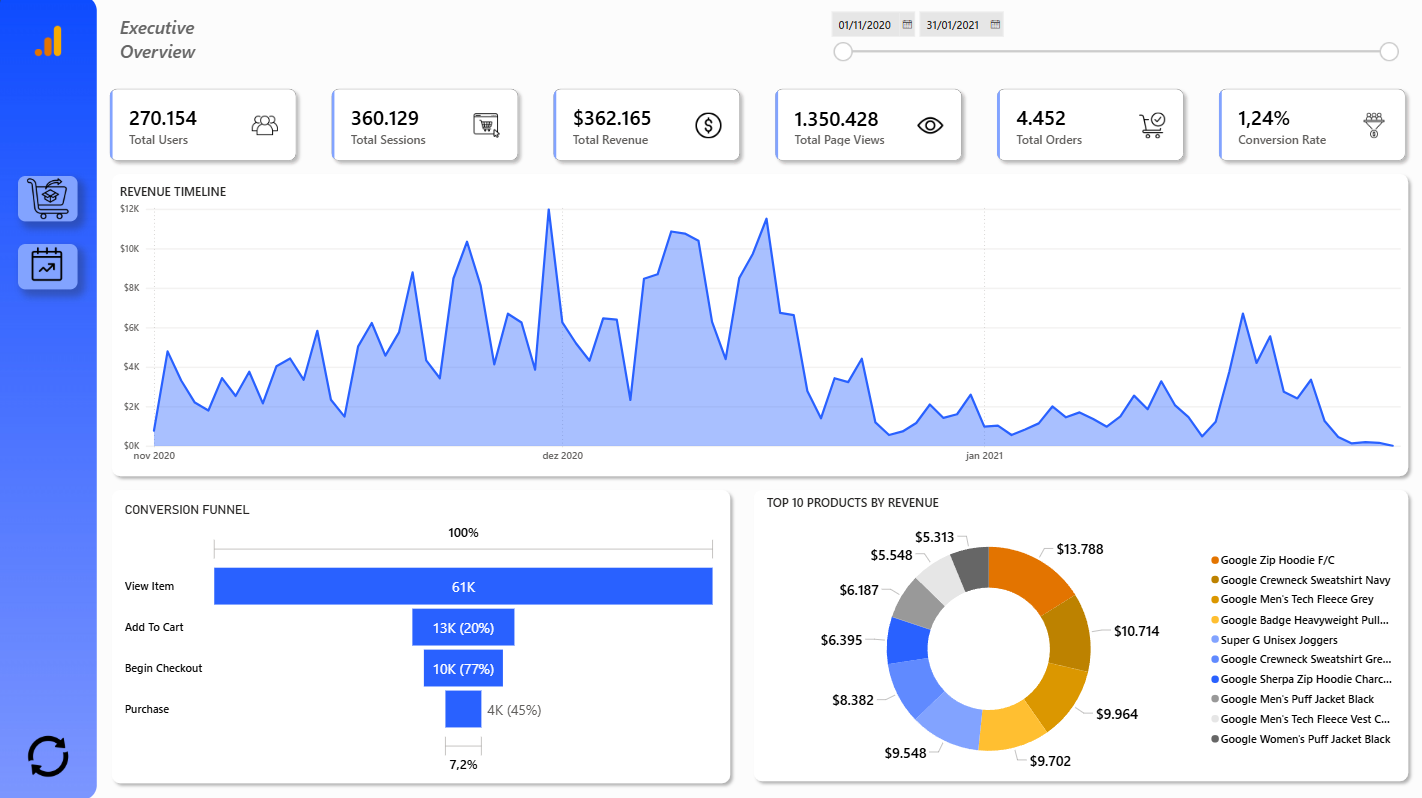
Task: Click the refresh arrows icon
Action: (48, 756)
